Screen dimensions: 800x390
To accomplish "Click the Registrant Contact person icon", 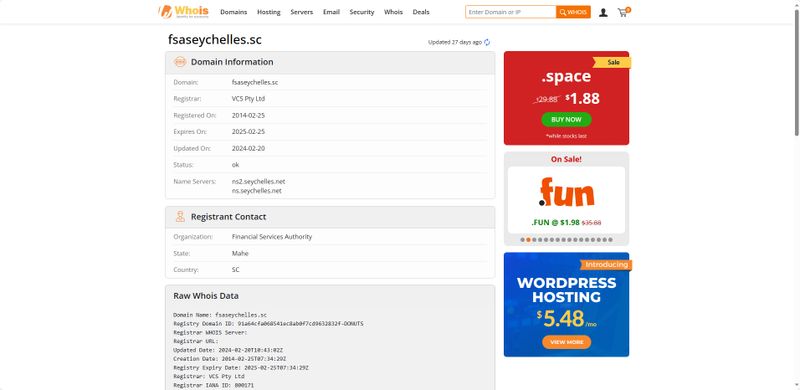I will (180, 216).
